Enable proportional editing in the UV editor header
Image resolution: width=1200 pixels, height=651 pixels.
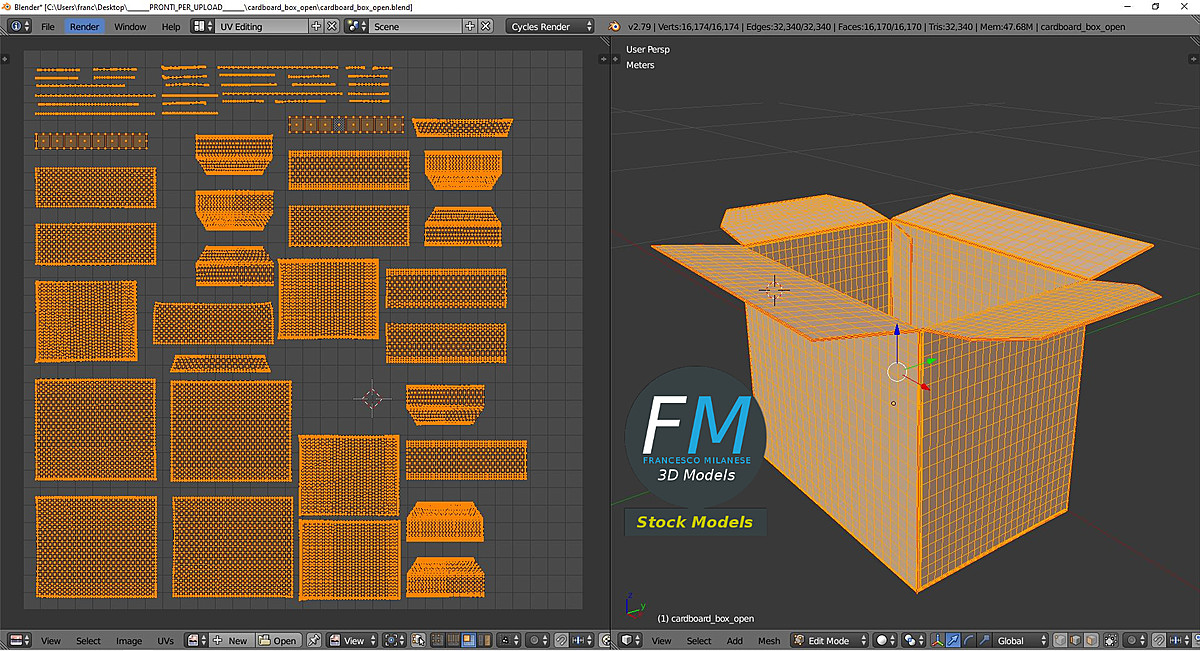[534, 643]
